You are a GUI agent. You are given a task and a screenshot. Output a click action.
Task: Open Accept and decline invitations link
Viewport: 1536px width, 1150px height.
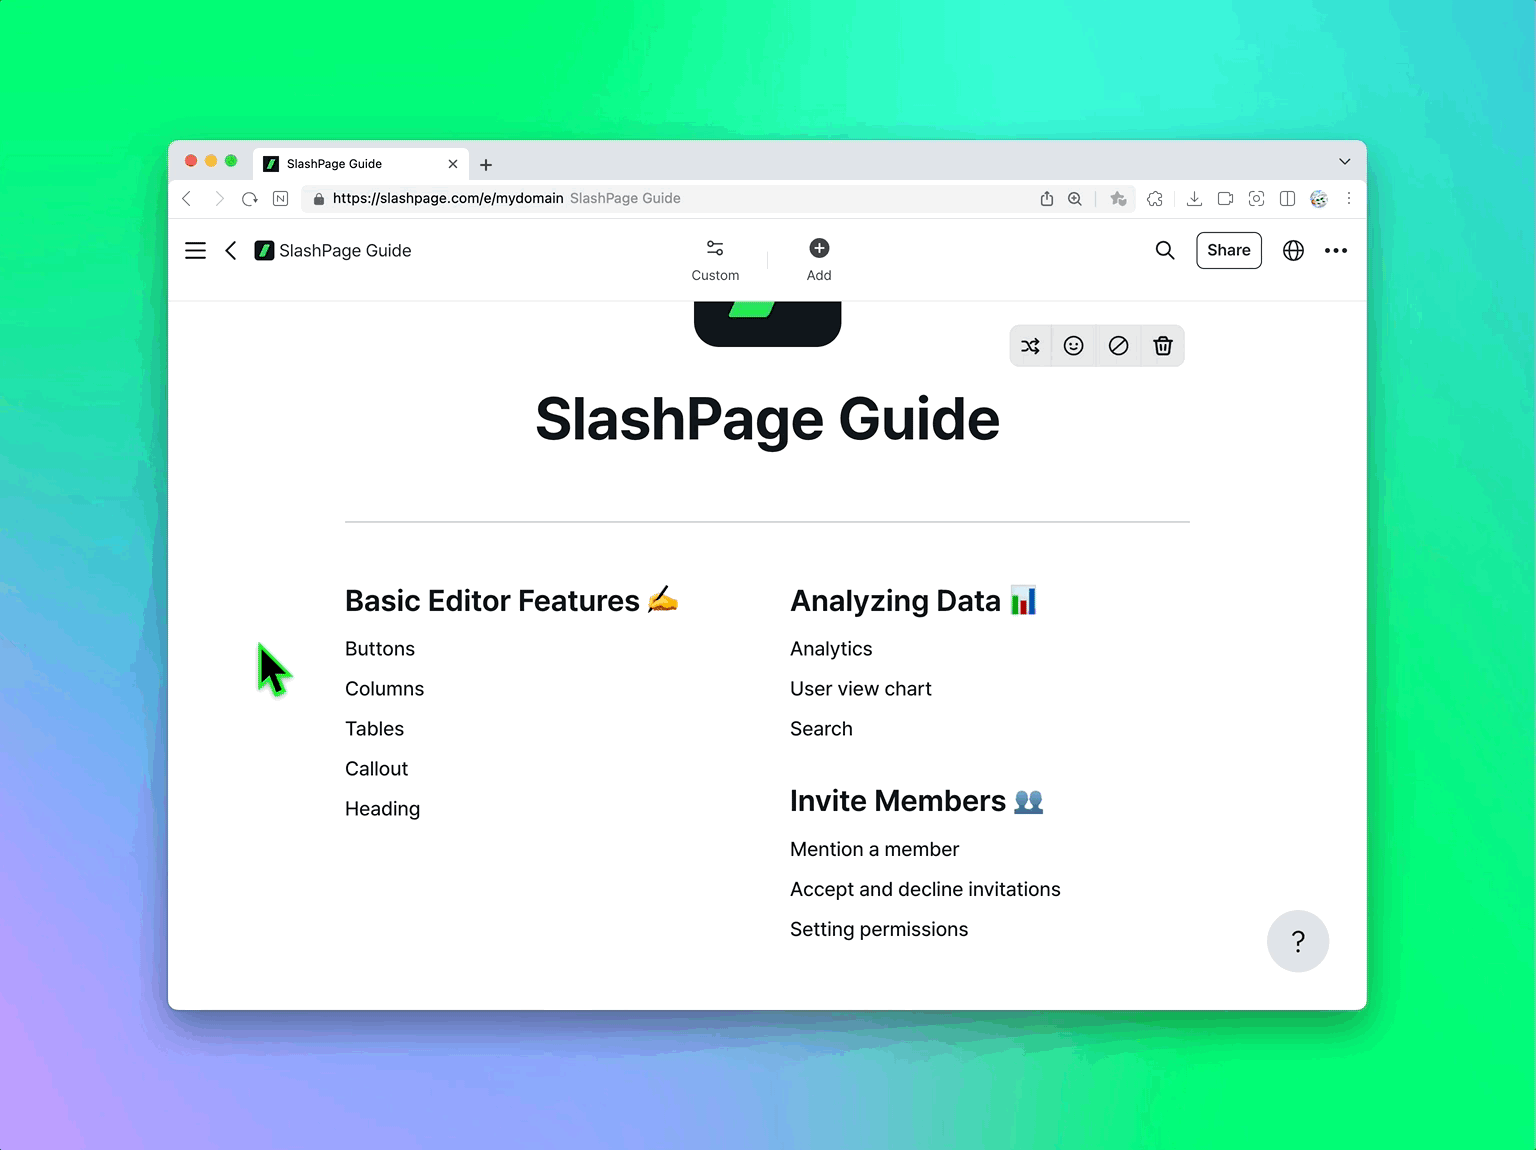(925, 889)
